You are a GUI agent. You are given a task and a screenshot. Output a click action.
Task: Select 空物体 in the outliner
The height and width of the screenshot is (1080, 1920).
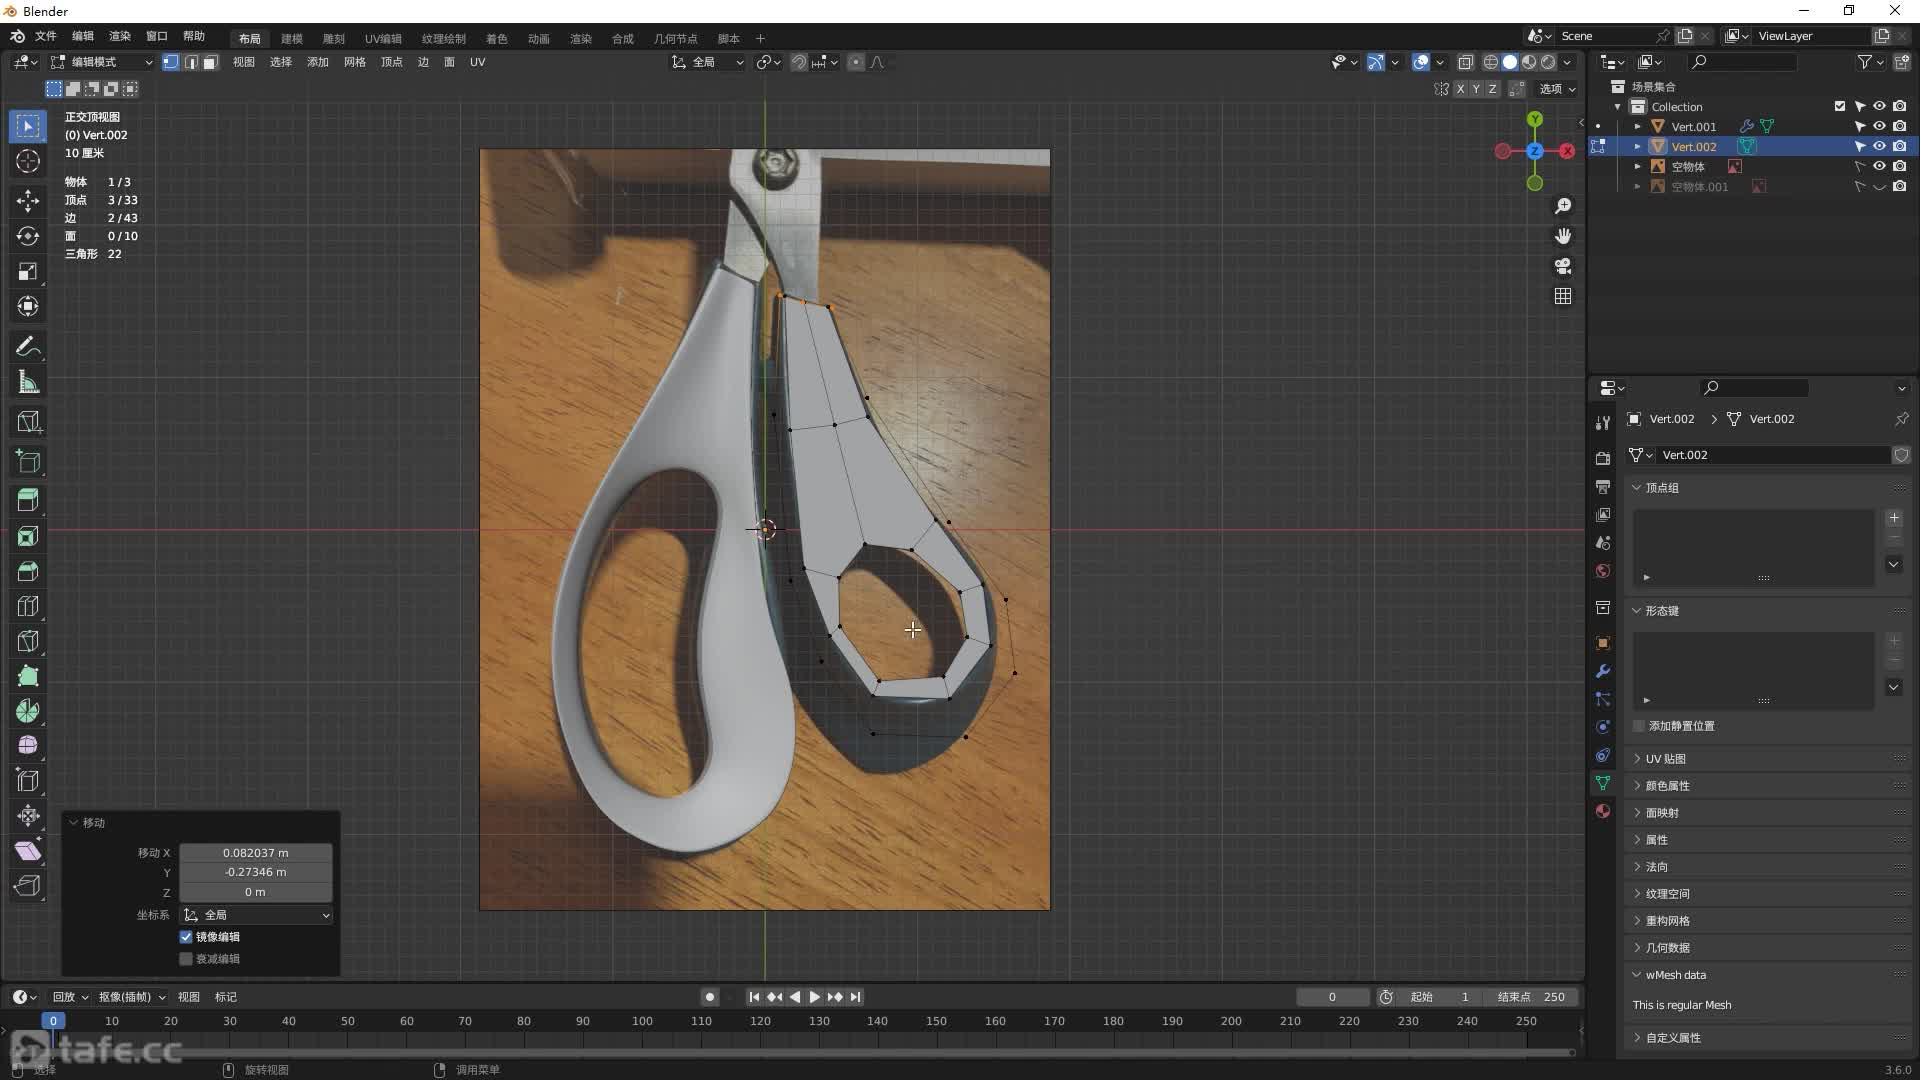[x=1688, y=167]
